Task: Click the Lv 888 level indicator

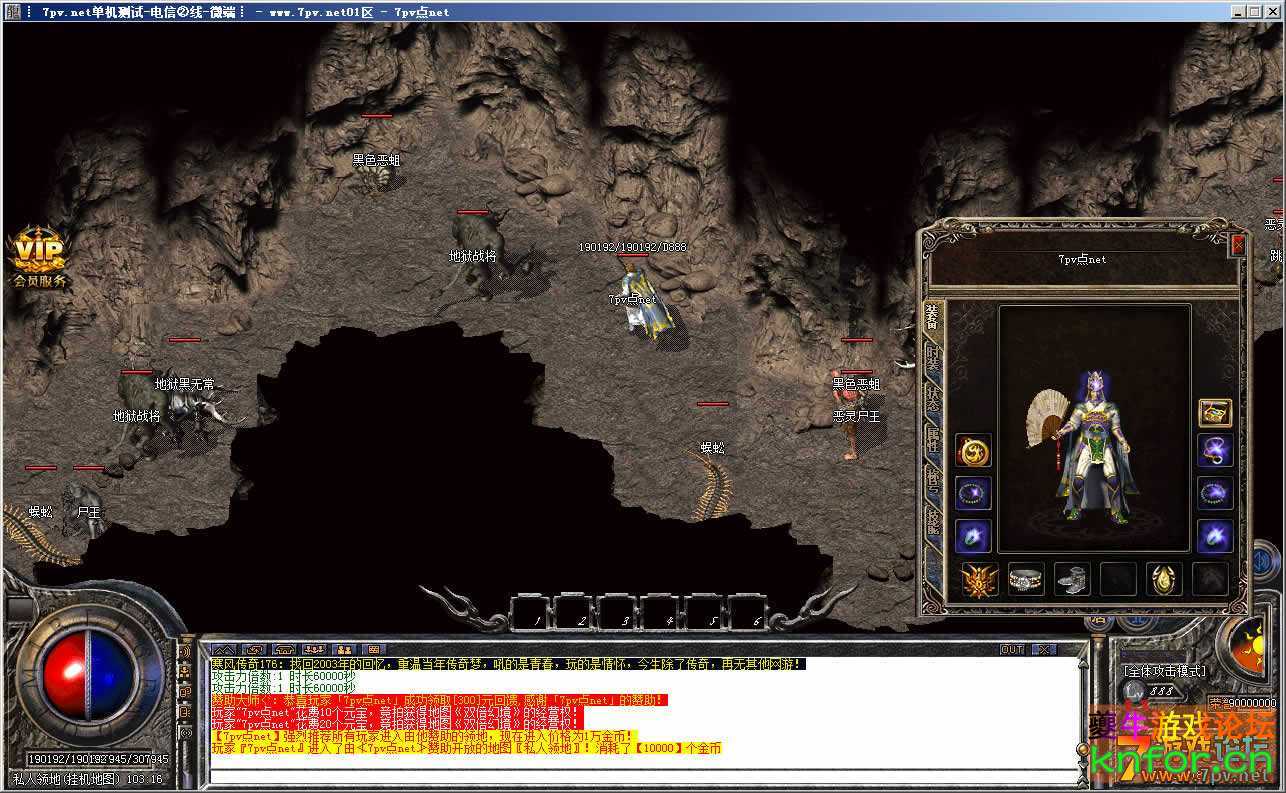Action: [x=1152, y=691]
